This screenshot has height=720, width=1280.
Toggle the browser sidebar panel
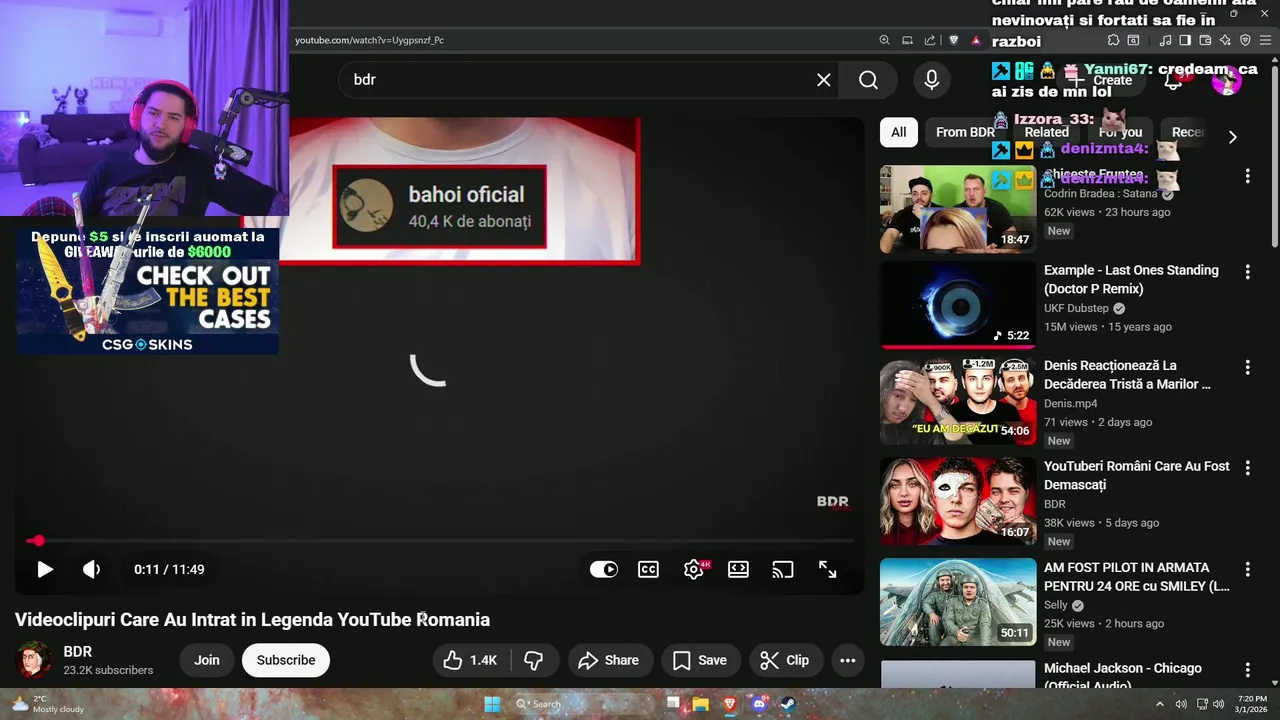tap(1185, 40)
